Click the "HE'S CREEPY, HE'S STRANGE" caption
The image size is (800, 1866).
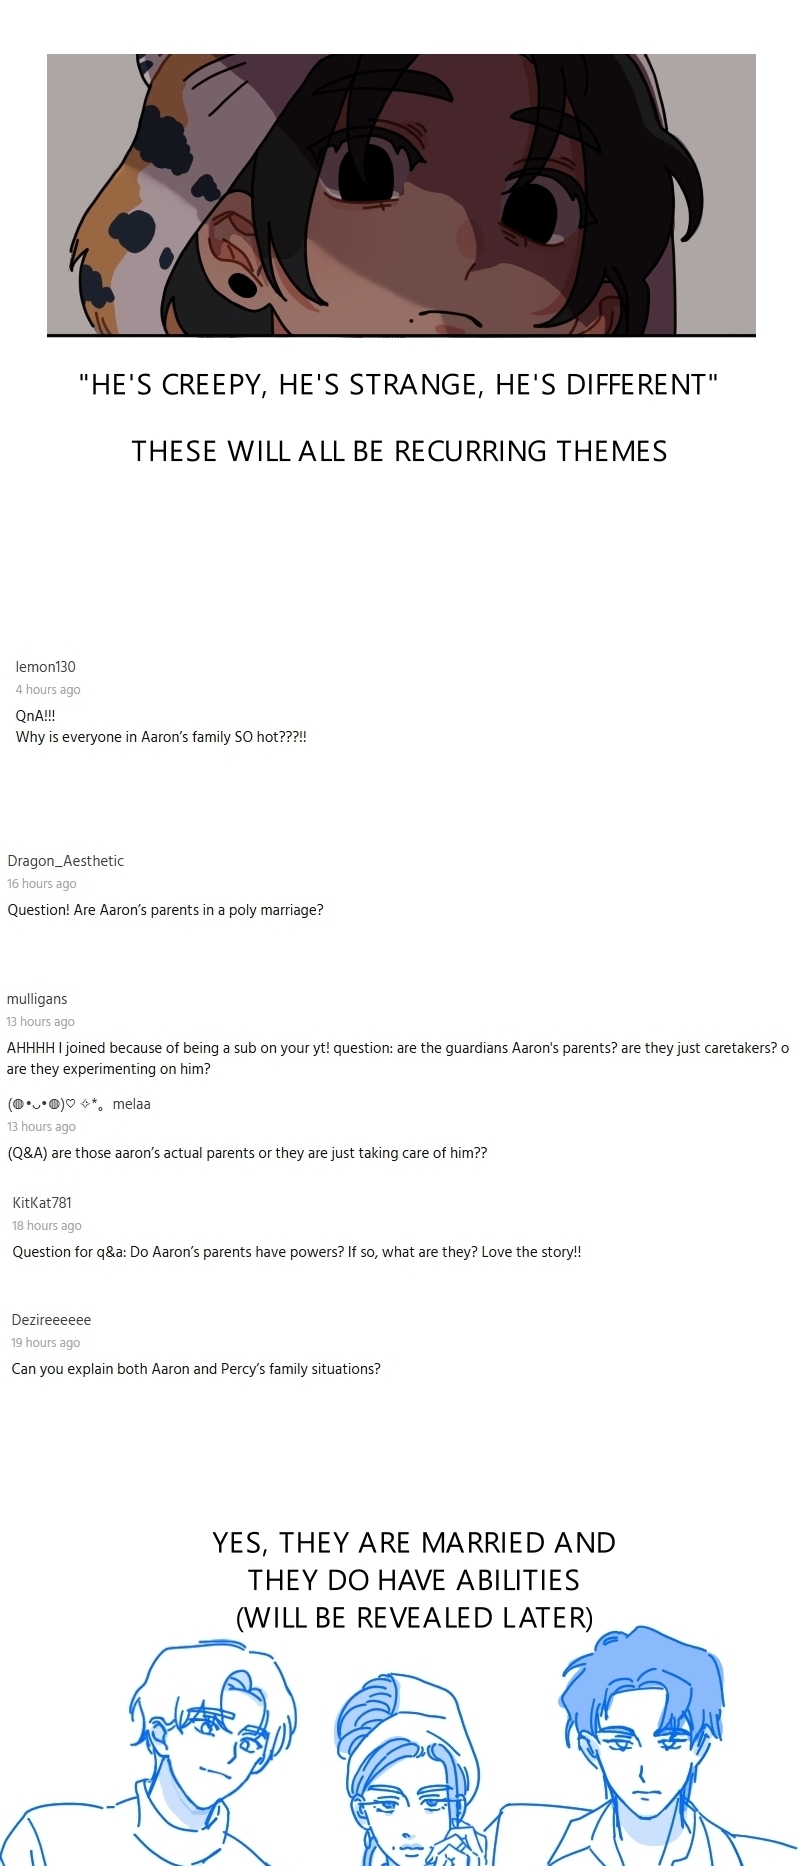(399, 385)
